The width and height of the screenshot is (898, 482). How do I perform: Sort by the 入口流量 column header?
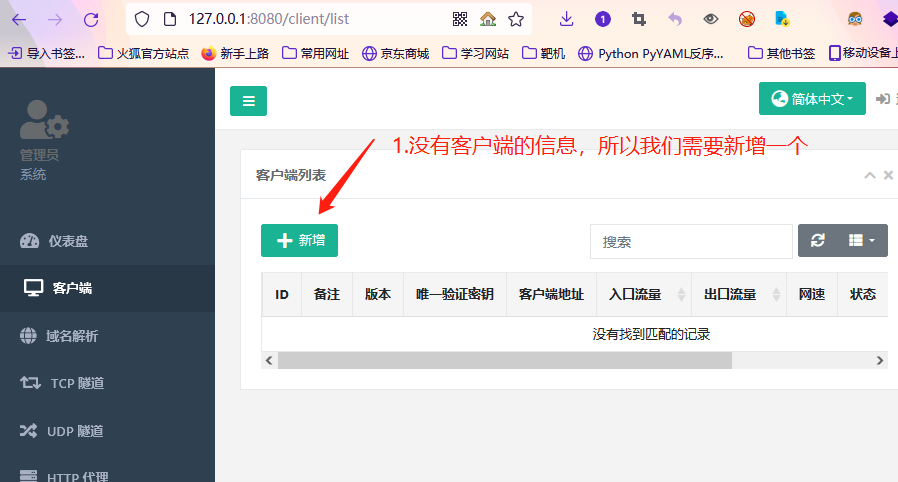point(644,294)
